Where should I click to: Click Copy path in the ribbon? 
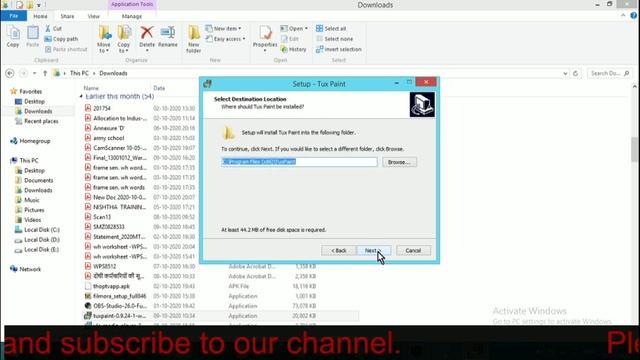pos(61,39)
